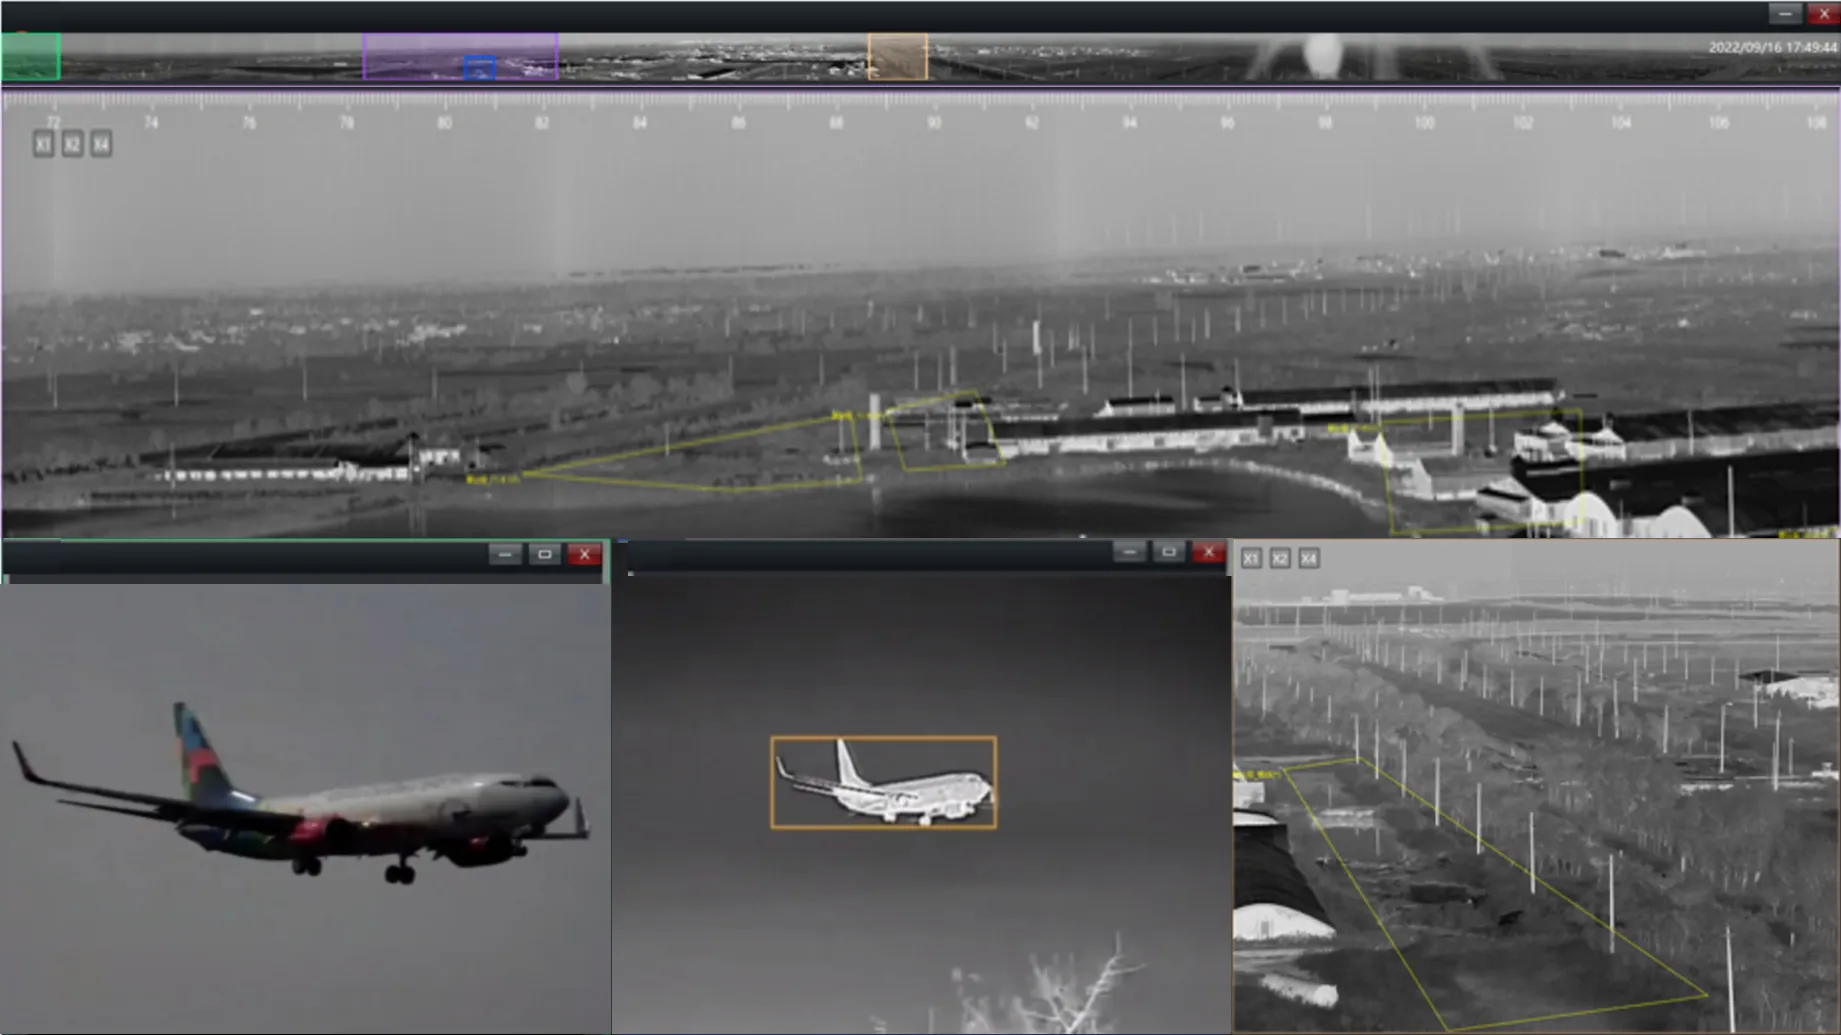This screenshot has width=1841, height=1035.
Task: Select the orange aircraft tracking box
Action: [x=883, y=783]
